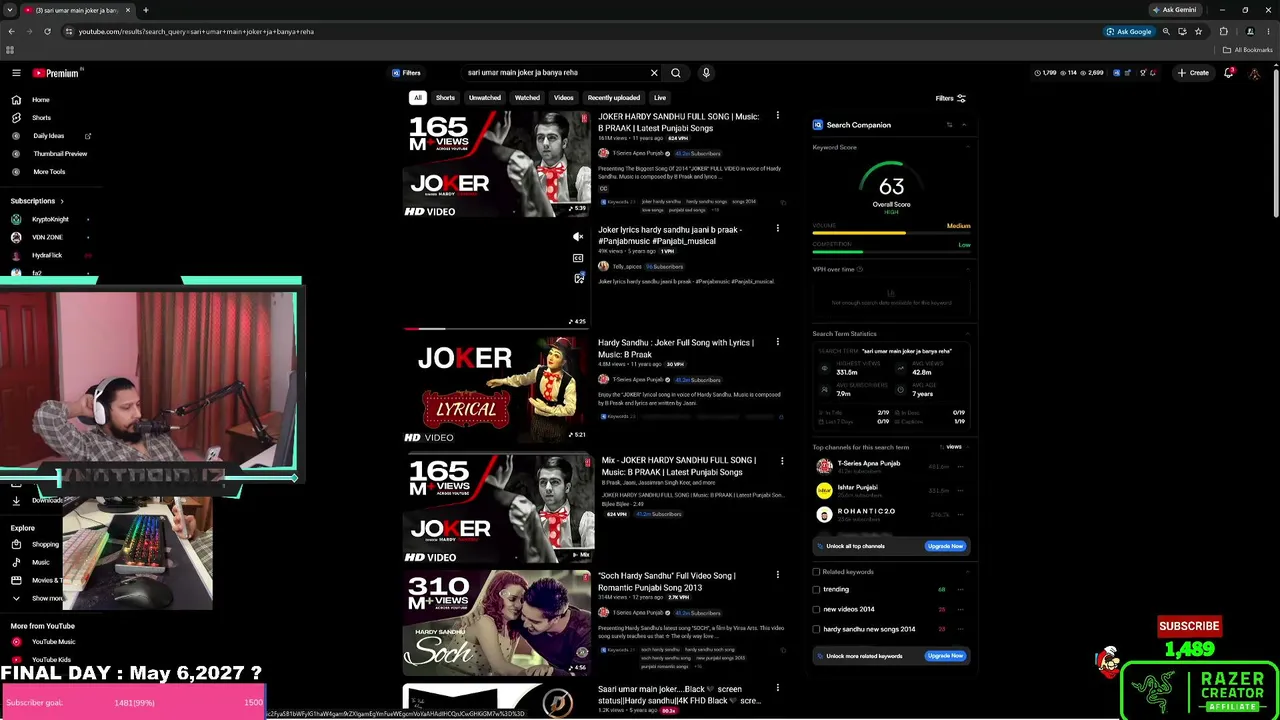The width and height of the screenshot is (1280, 720).
Task: Open the account avatar menu
Action: [1255, 73]
